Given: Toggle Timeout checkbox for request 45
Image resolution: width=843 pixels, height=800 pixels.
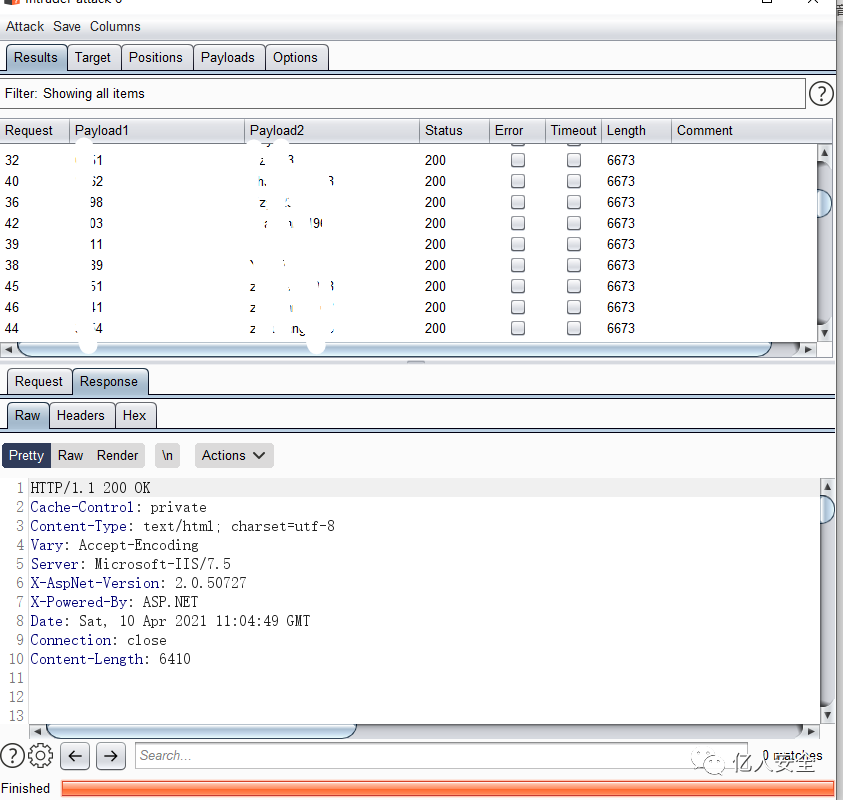Looking at the screenshot, I should click(574, 286).
